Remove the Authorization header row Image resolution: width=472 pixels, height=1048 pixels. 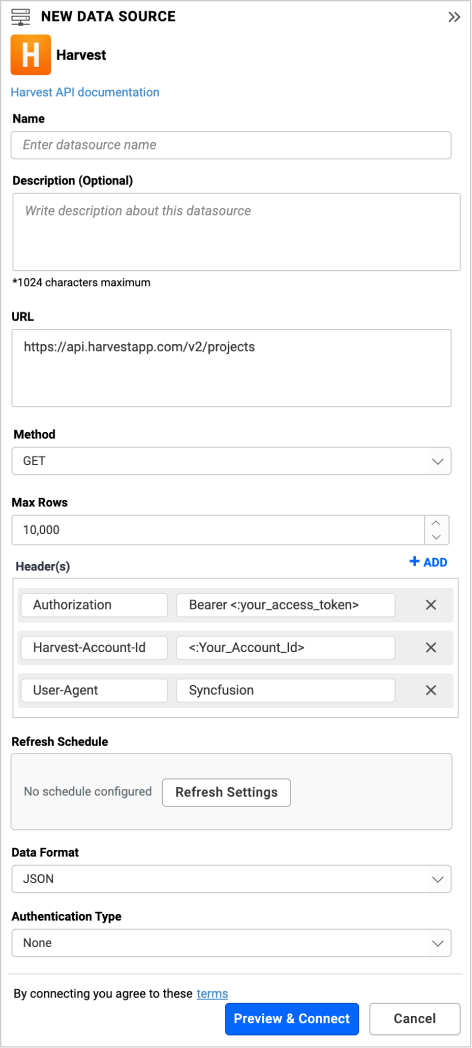431,605
